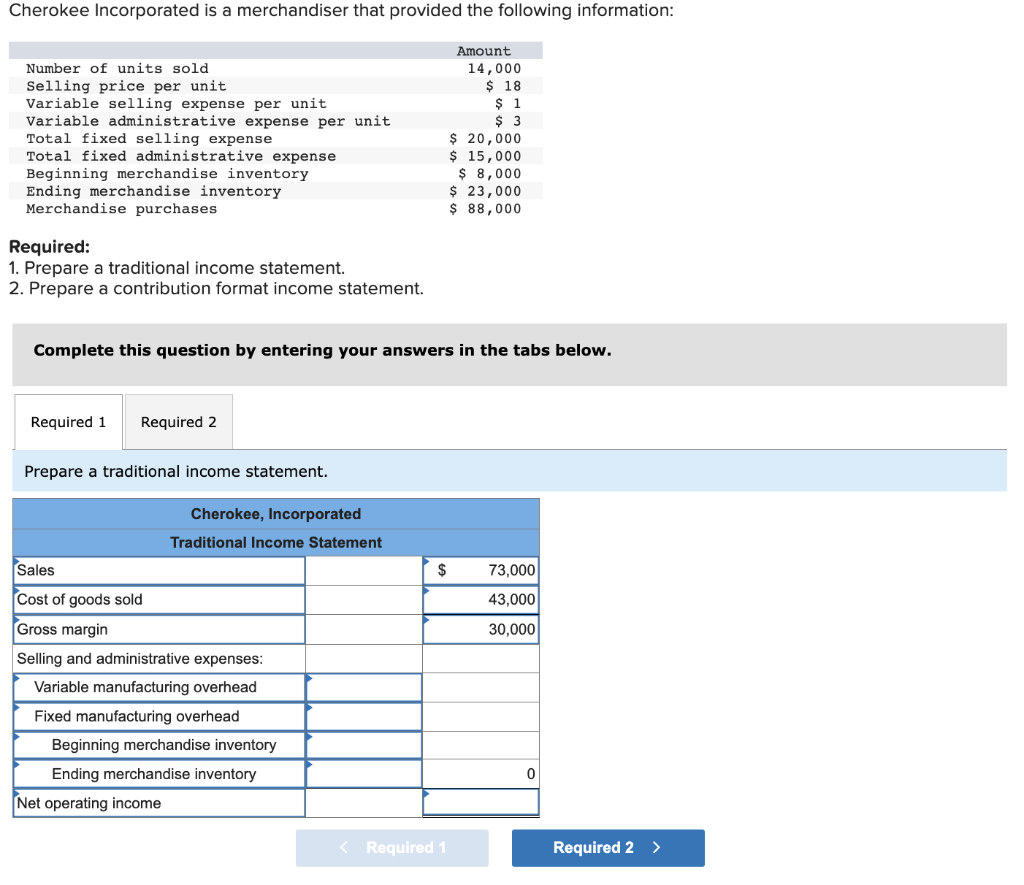Select the Sales amount field showing 73,000
This screenshot has width=1024, height=885.
click(x=481, y=570)
